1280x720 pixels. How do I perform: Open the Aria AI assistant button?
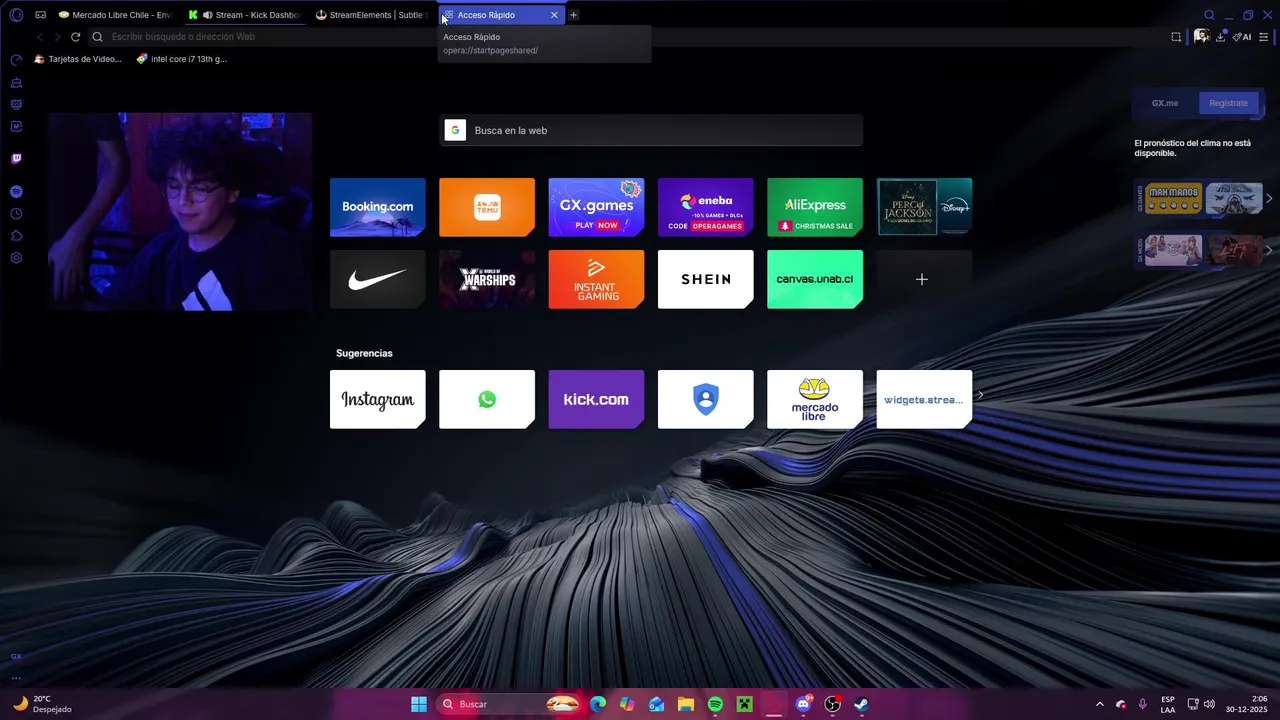pyautogui.click(x=1242, y=37)
